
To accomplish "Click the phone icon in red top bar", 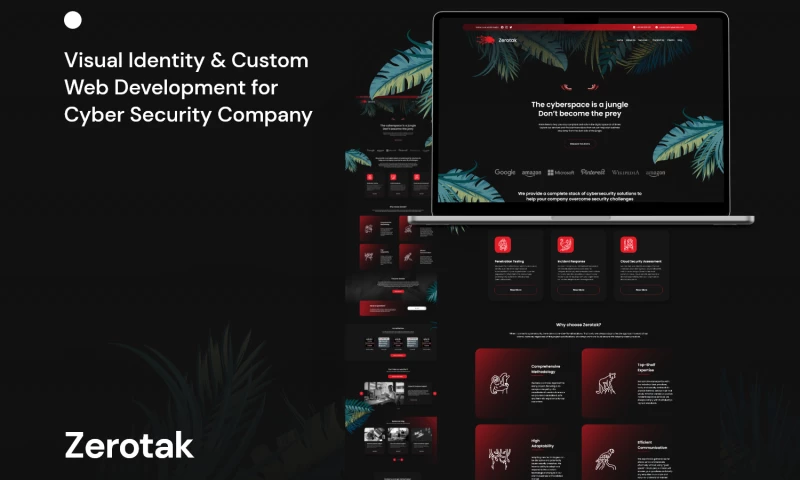I will click(634, 27).
